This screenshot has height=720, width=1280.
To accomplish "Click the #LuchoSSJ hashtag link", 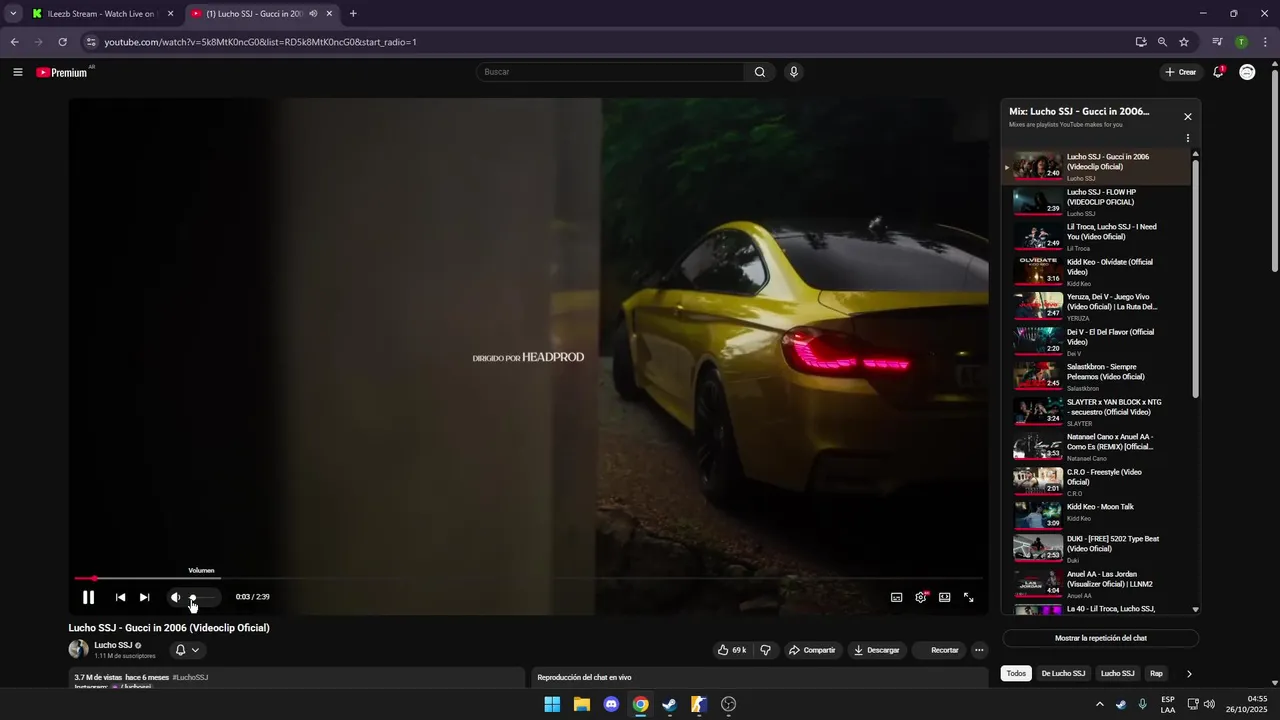I will tap(190, 678).
